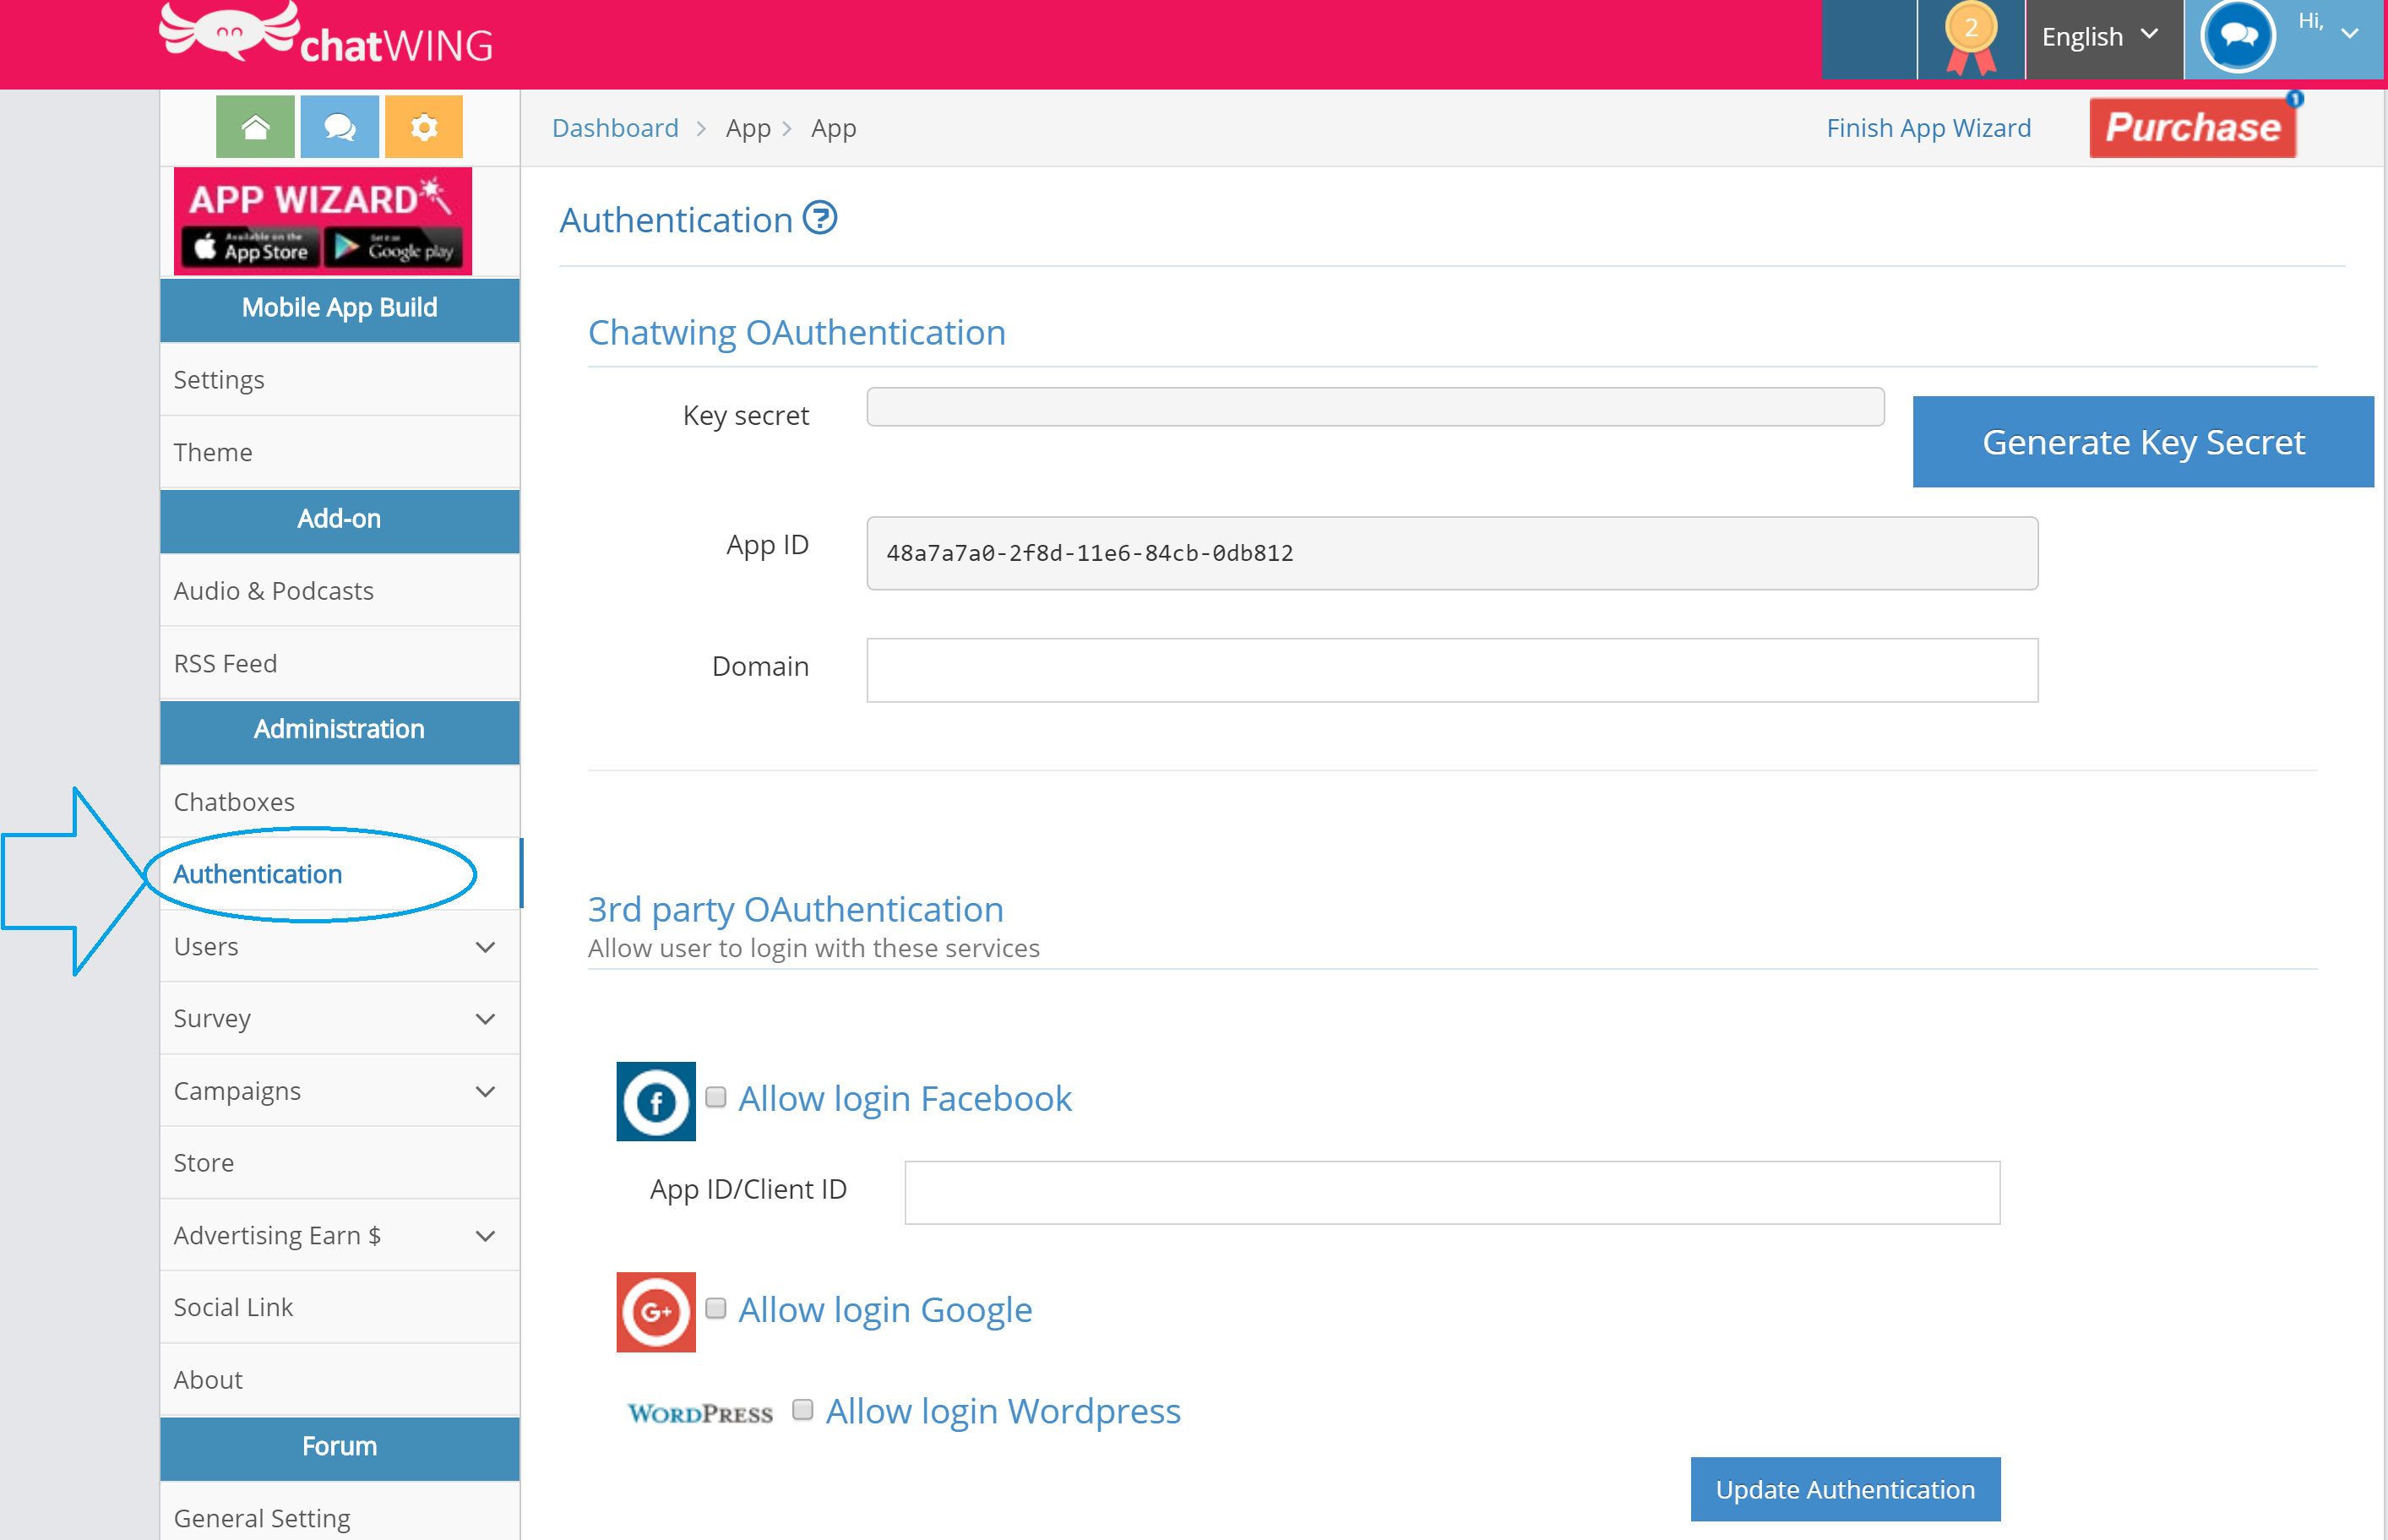Image resolution: width=2388 pixels, height=1540 pixels.
Task: Enable Allow login Facebook checkbox
Action: coord(715,1098)
